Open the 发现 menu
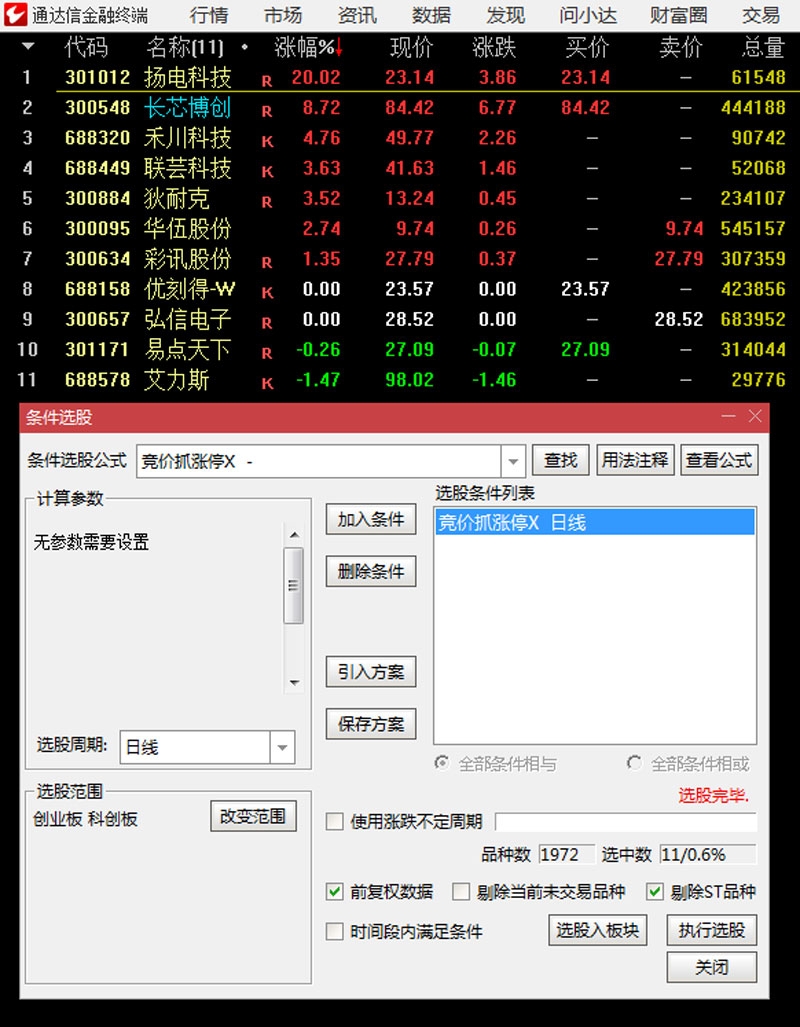Viewport: 800px width, 1027px height. tap(505, 14)
